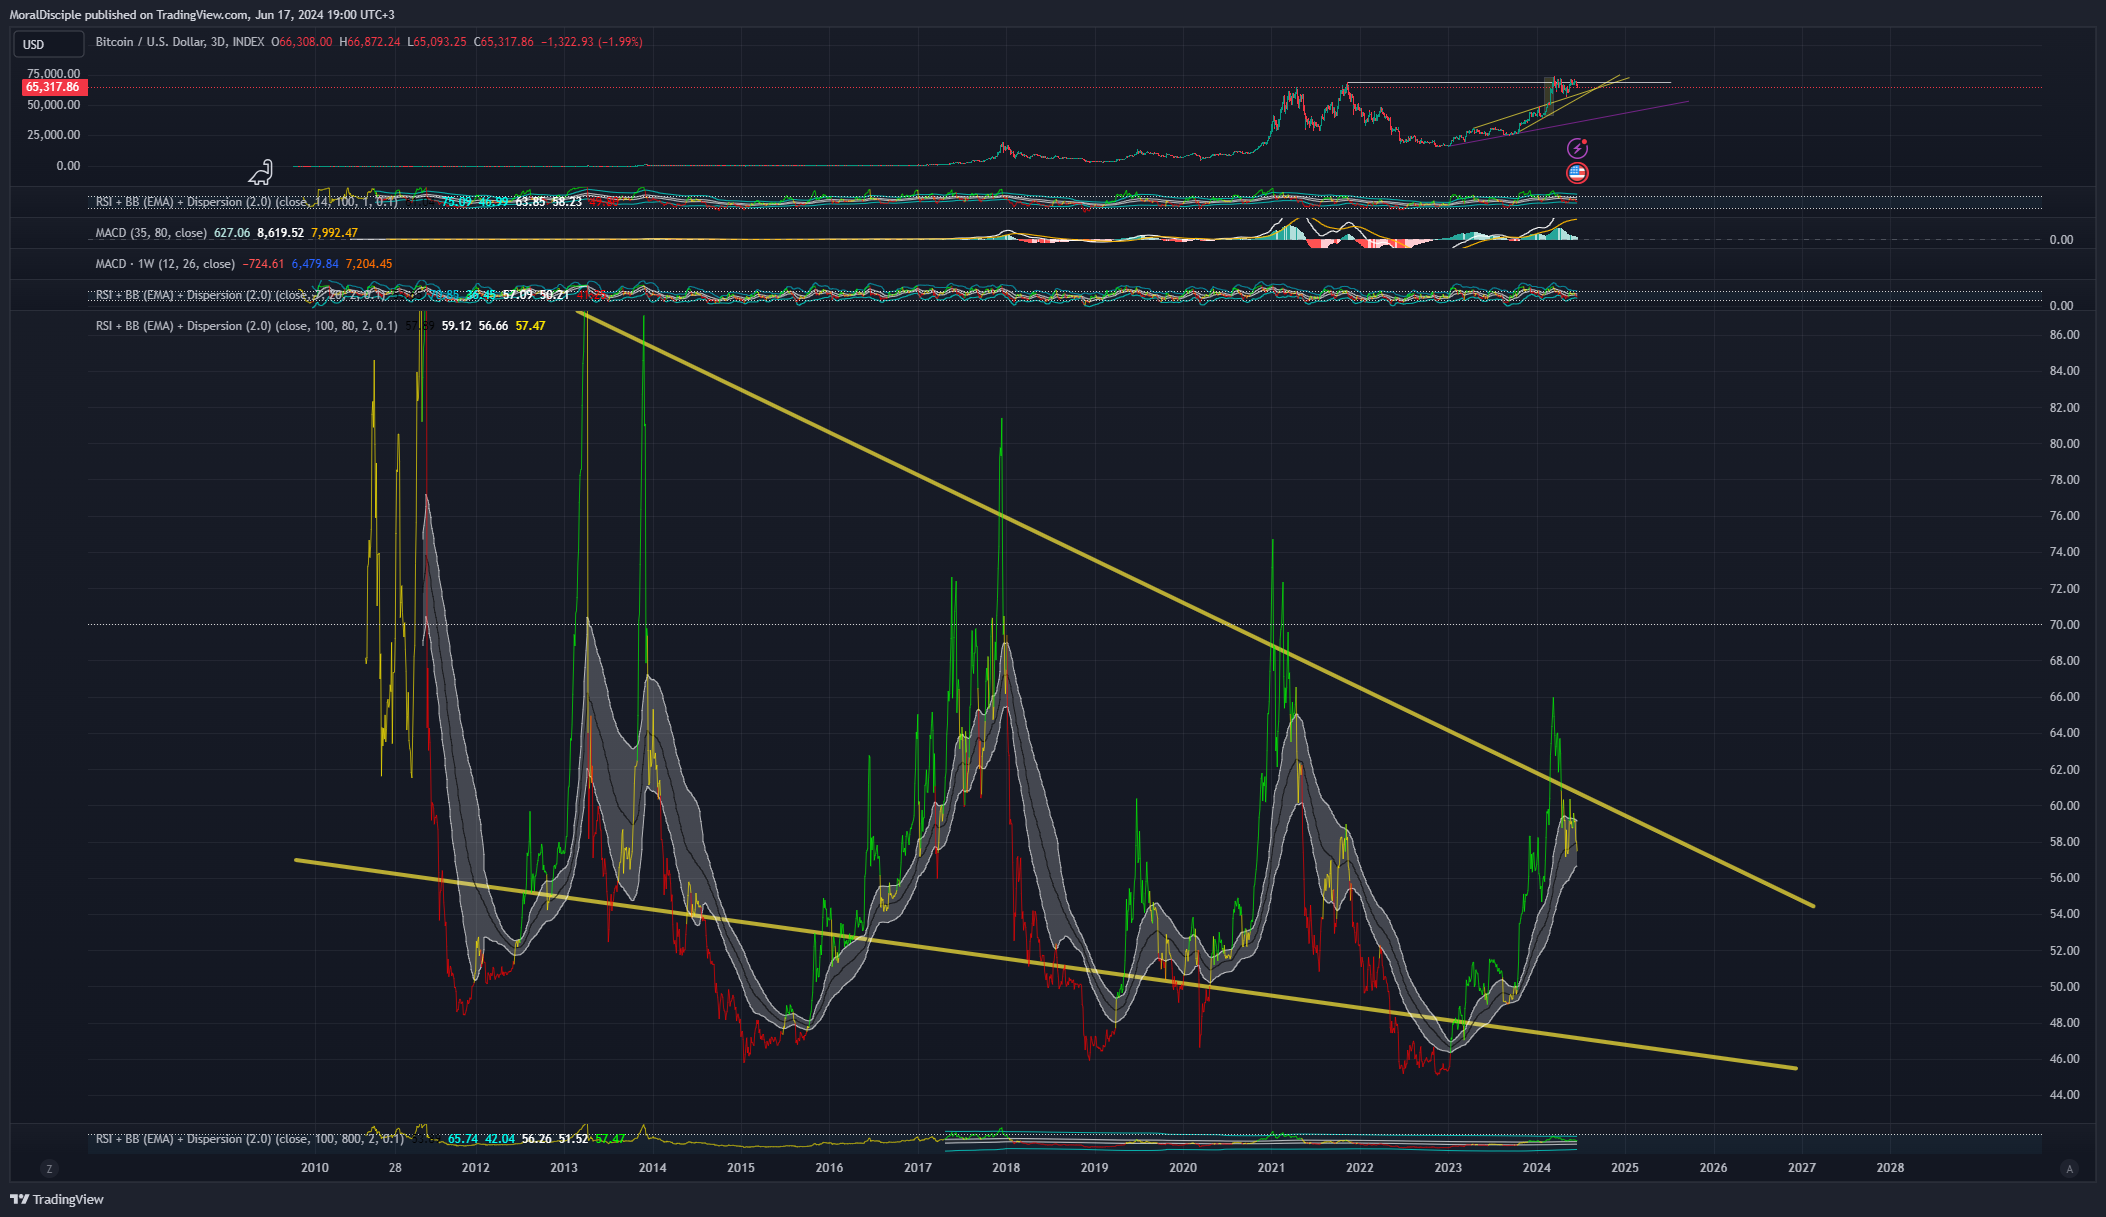Click the Z timezone button at bottom-left
The height and width of the screenshot is (1217, 2106).
click(x=49, y=1168)
